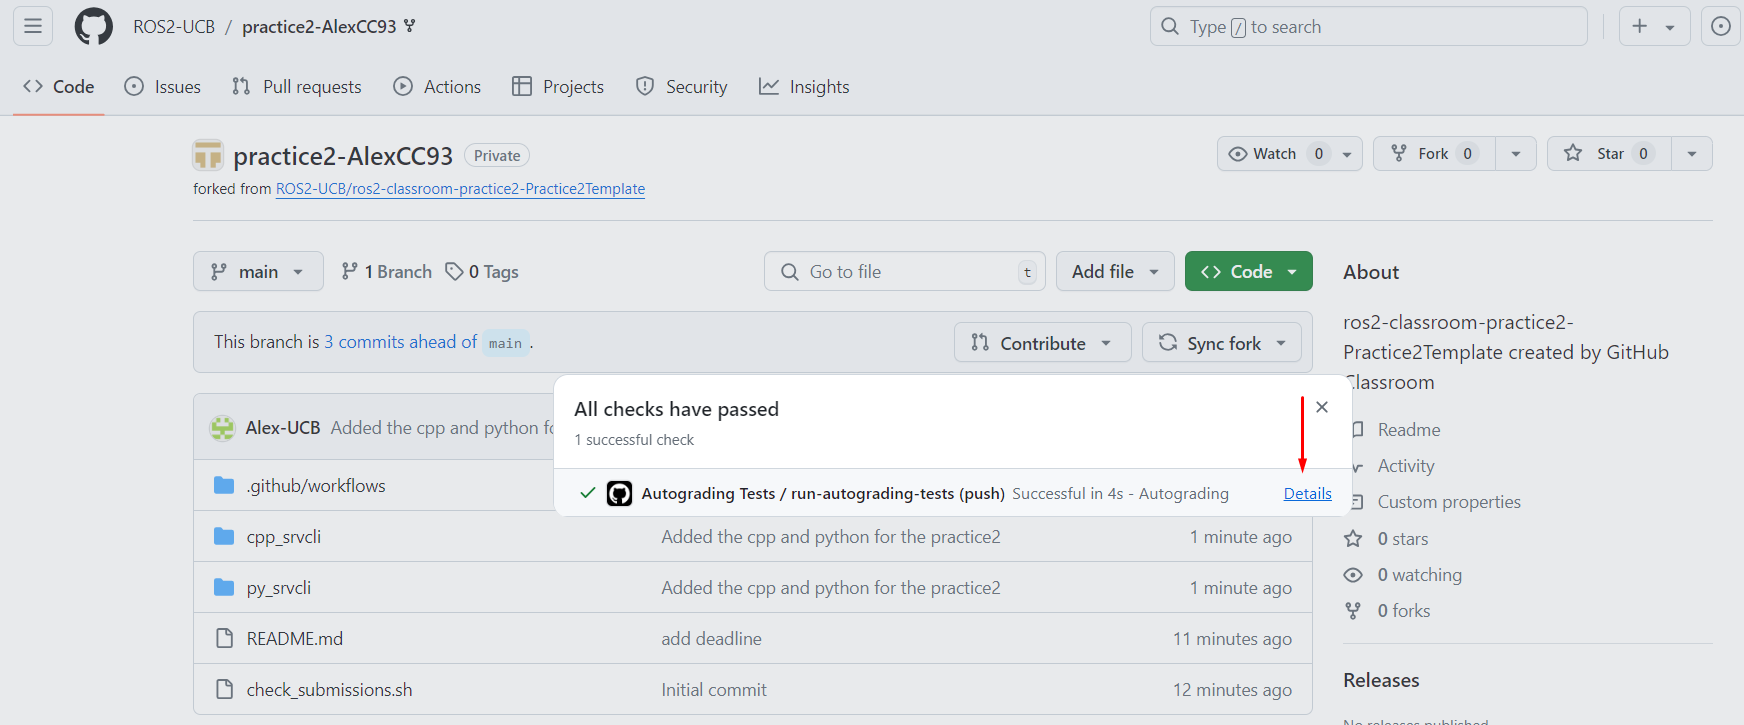Open the check_submissions.sh file
Screen dimensions: 1744x725
(x=329, y=689)
